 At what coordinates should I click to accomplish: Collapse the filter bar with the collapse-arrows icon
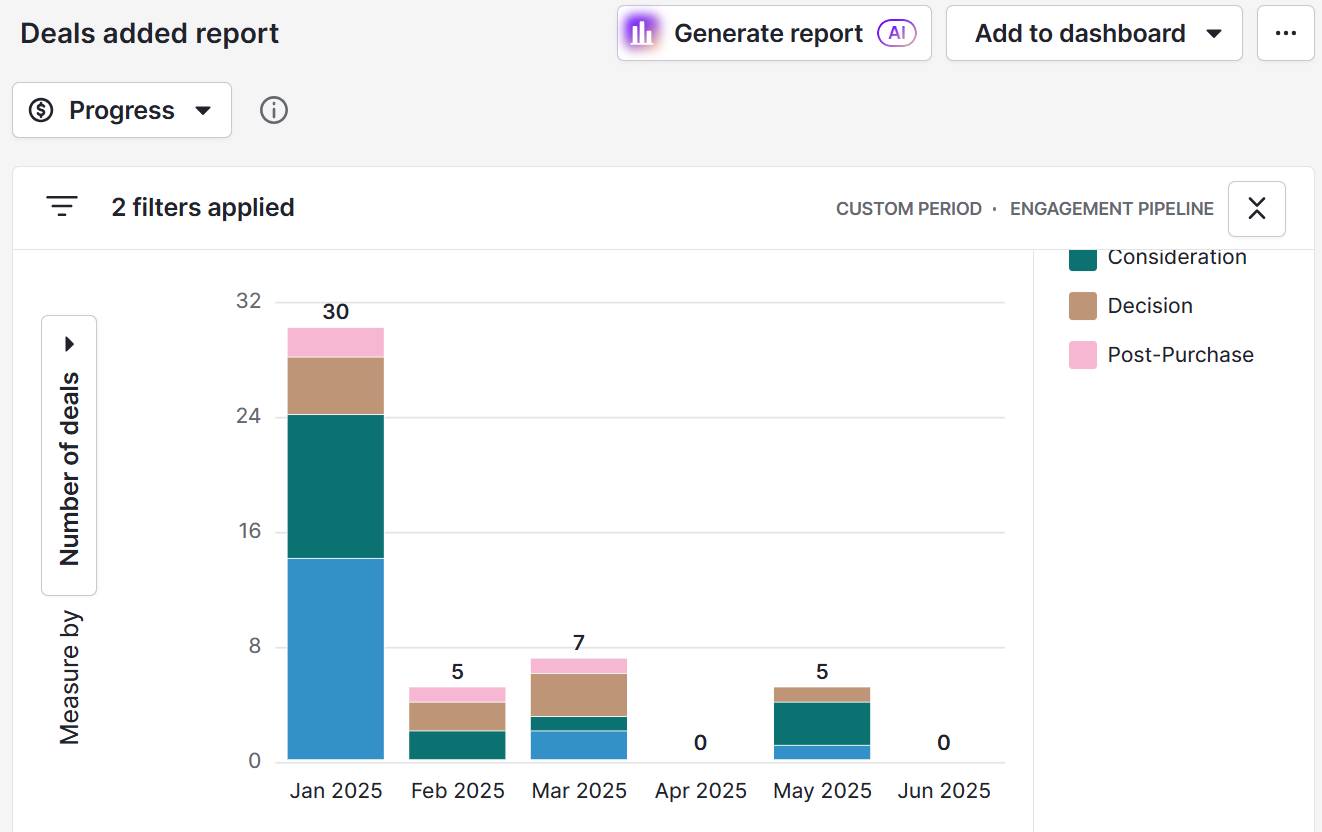pyautogui.click(x=1256, y=208)
